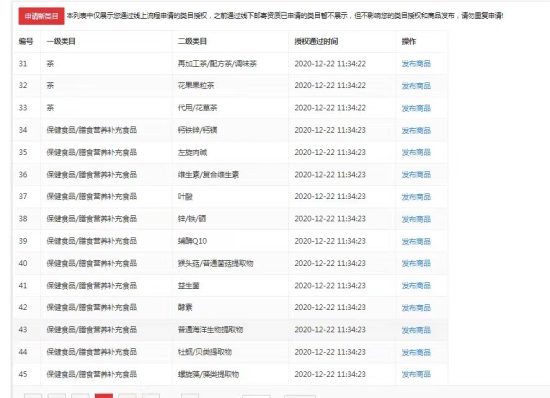Click the 授权通过时间 column header
The image size is (550, 398).
pos(316,41)
